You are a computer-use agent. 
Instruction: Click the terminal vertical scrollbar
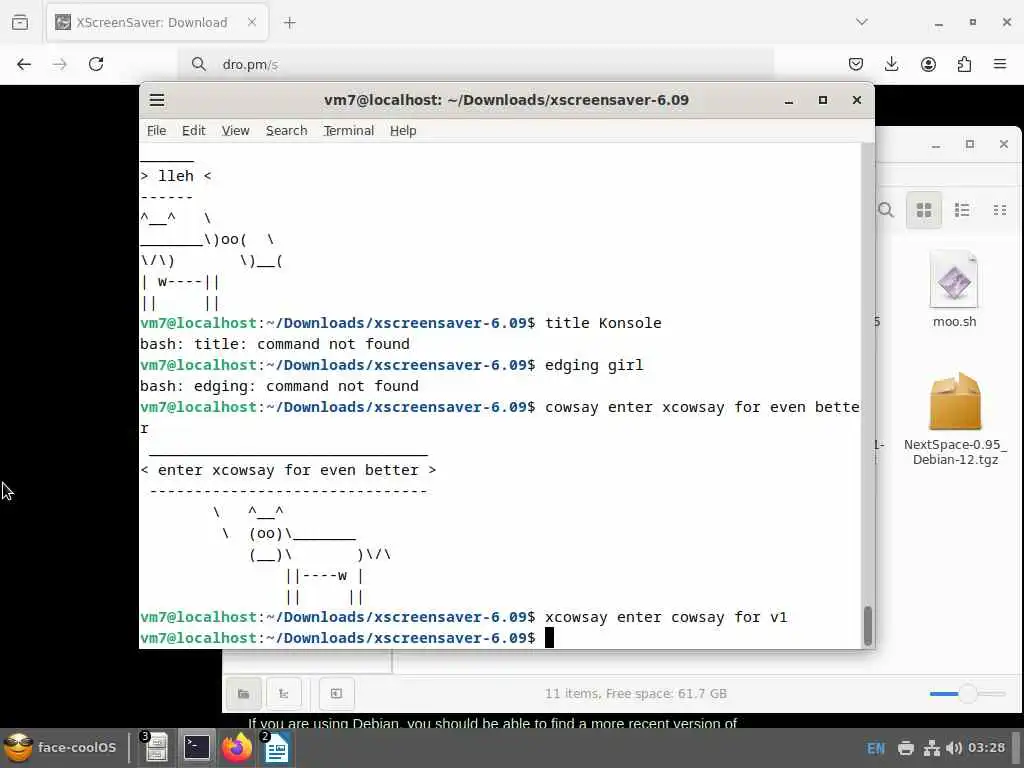tap(867, 626)
